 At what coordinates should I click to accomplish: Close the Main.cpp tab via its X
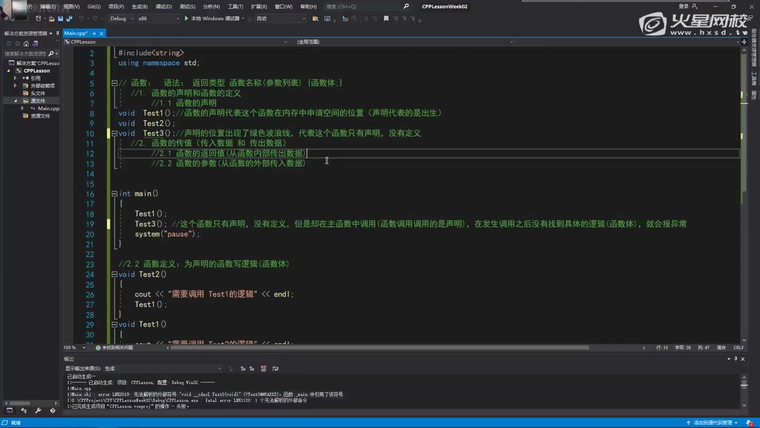click(x=102, y=33)
